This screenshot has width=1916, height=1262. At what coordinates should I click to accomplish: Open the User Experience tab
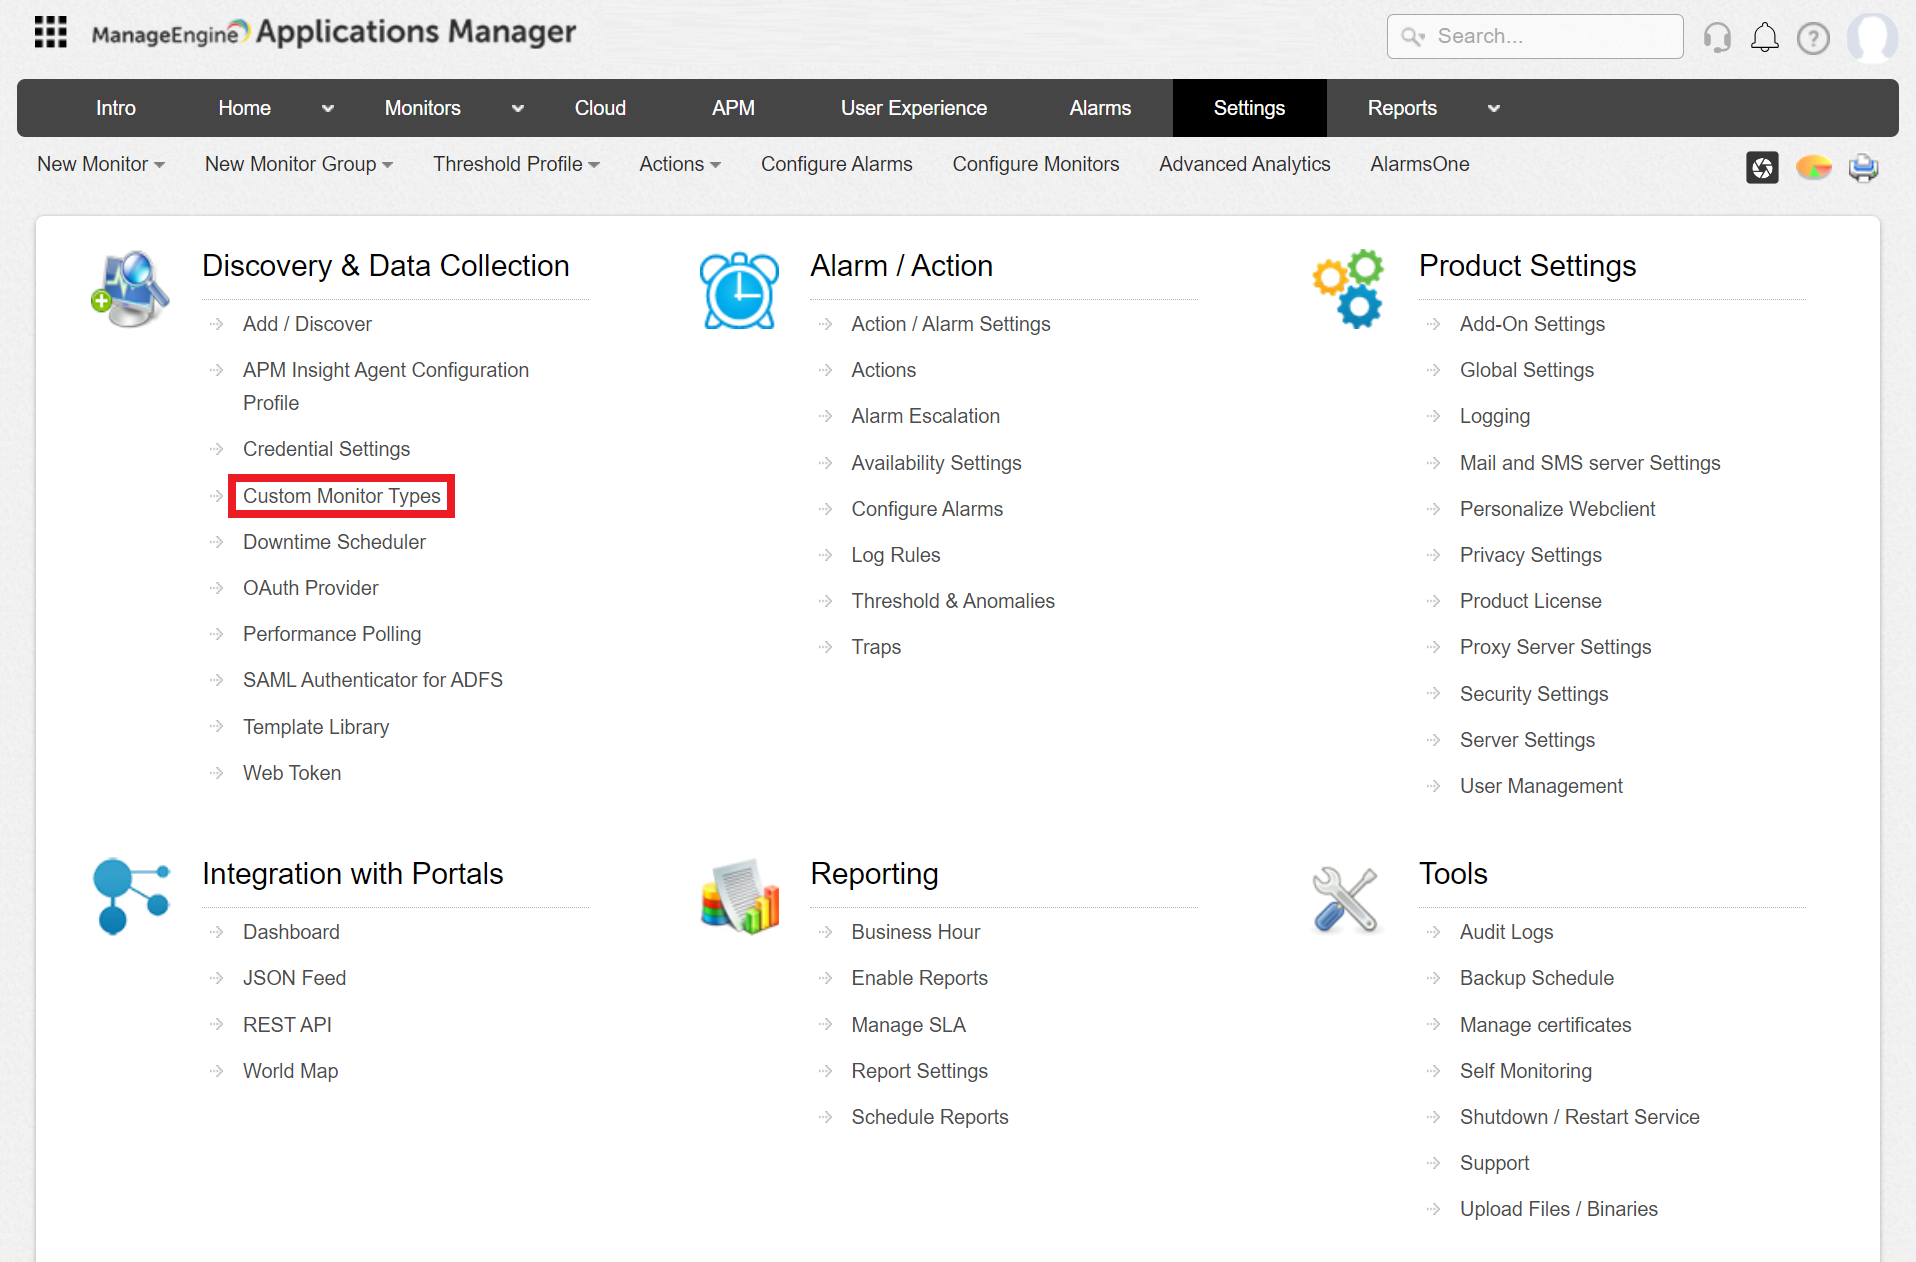(x=913, y=108)
